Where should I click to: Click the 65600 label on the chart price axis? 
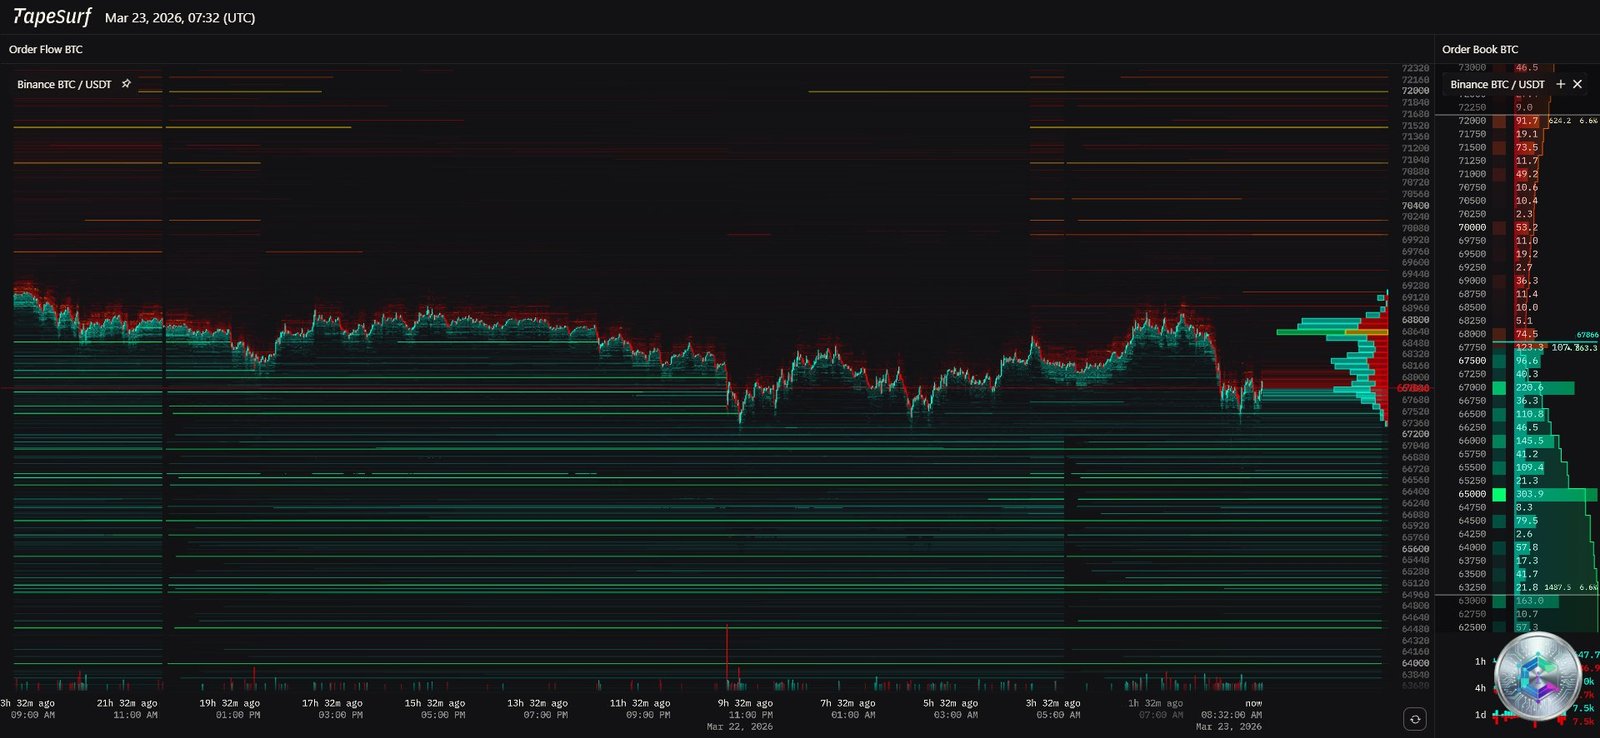pyautogui.click(x=1415, y=549)
